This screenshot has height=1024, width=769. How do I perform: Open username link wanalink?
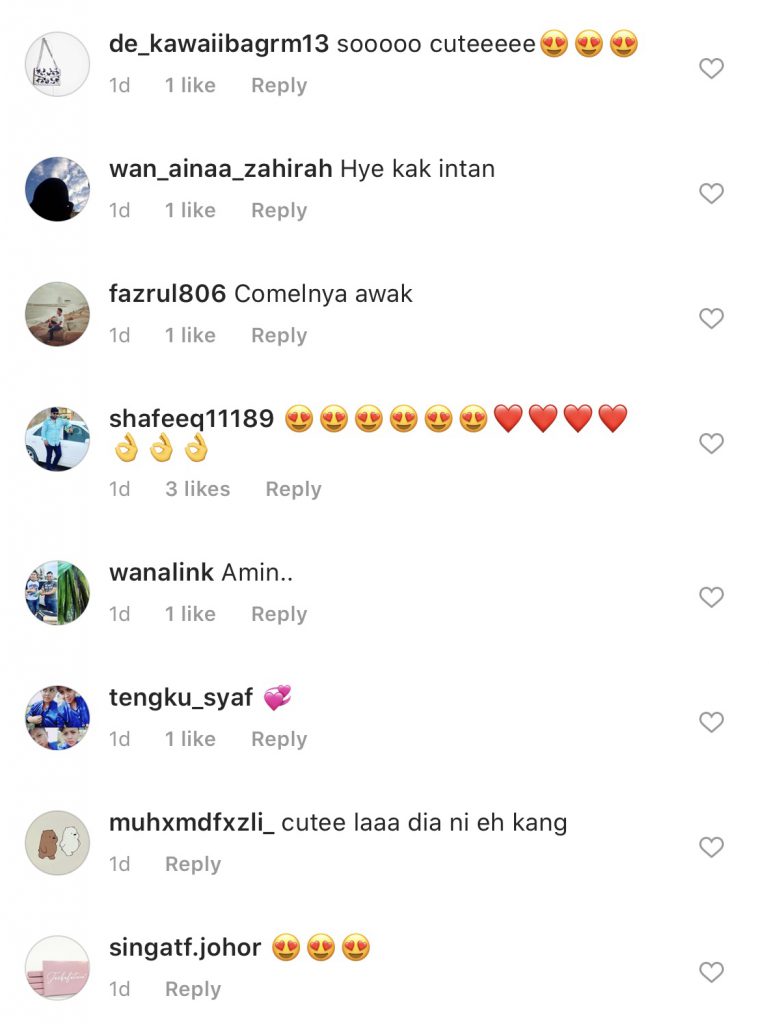tap(161, 572)
